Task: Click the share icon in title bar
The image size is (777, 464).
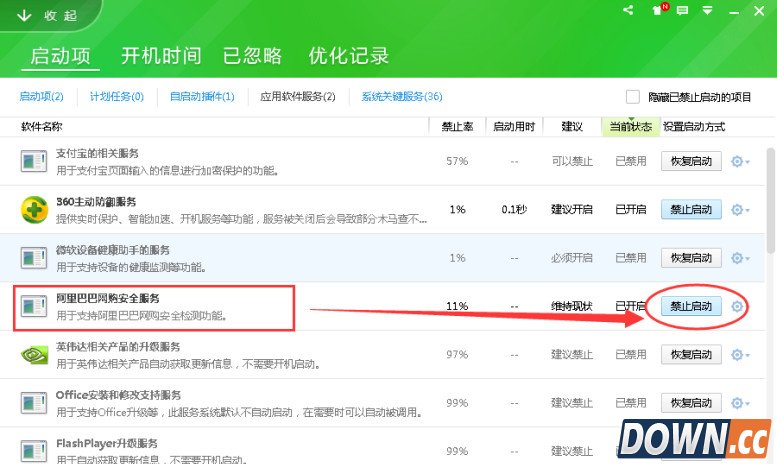Action: pos(628,10)
